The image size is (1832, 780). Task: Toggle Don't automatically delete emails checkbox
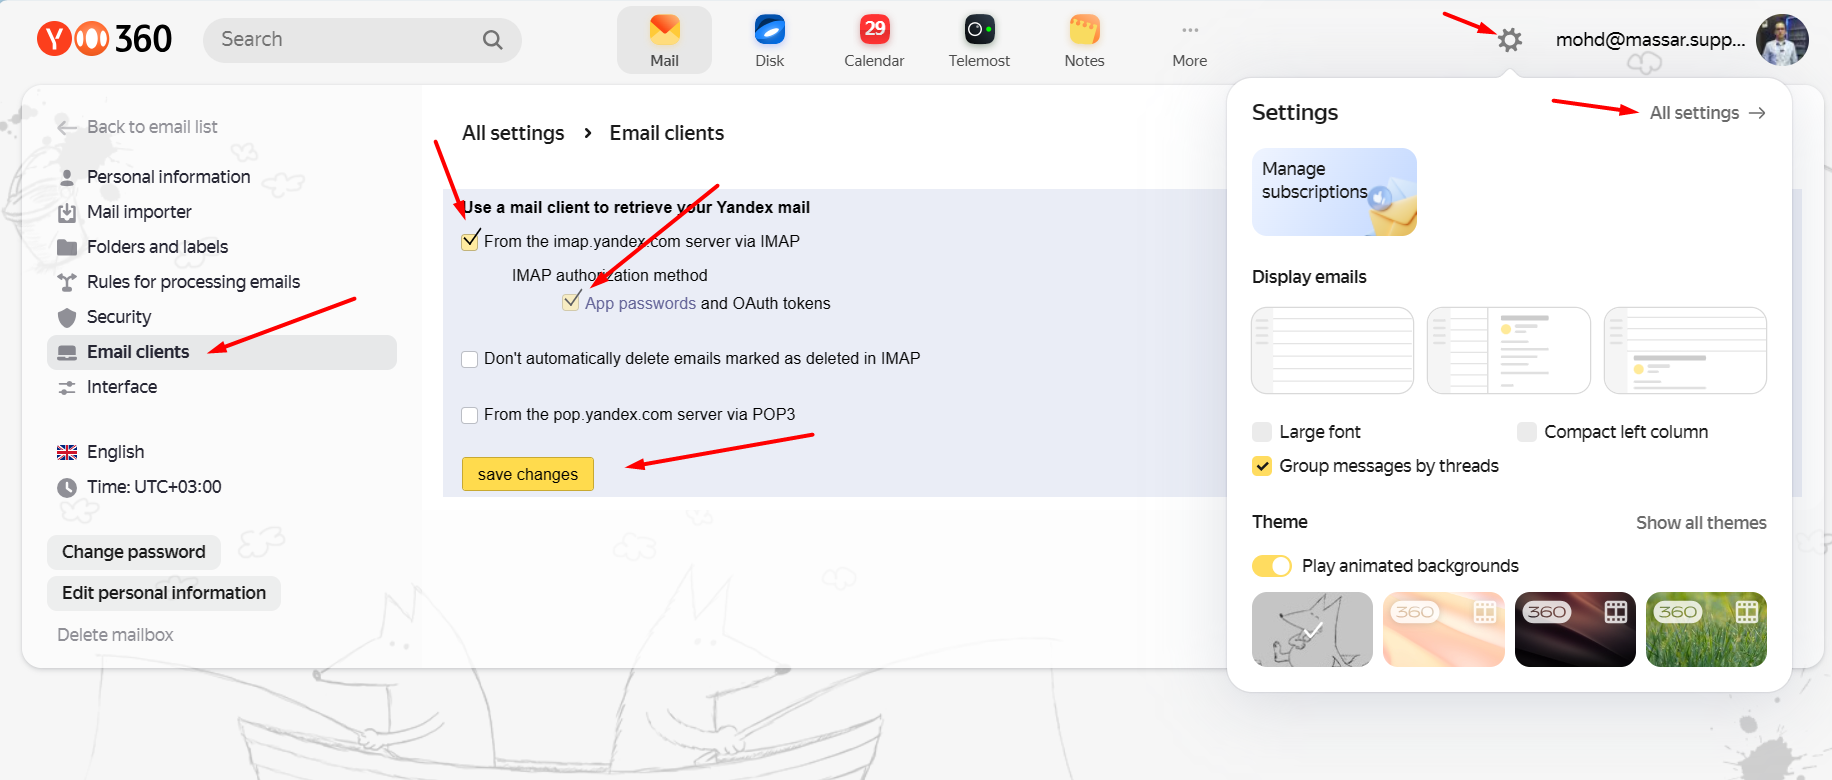coord(469,359)
